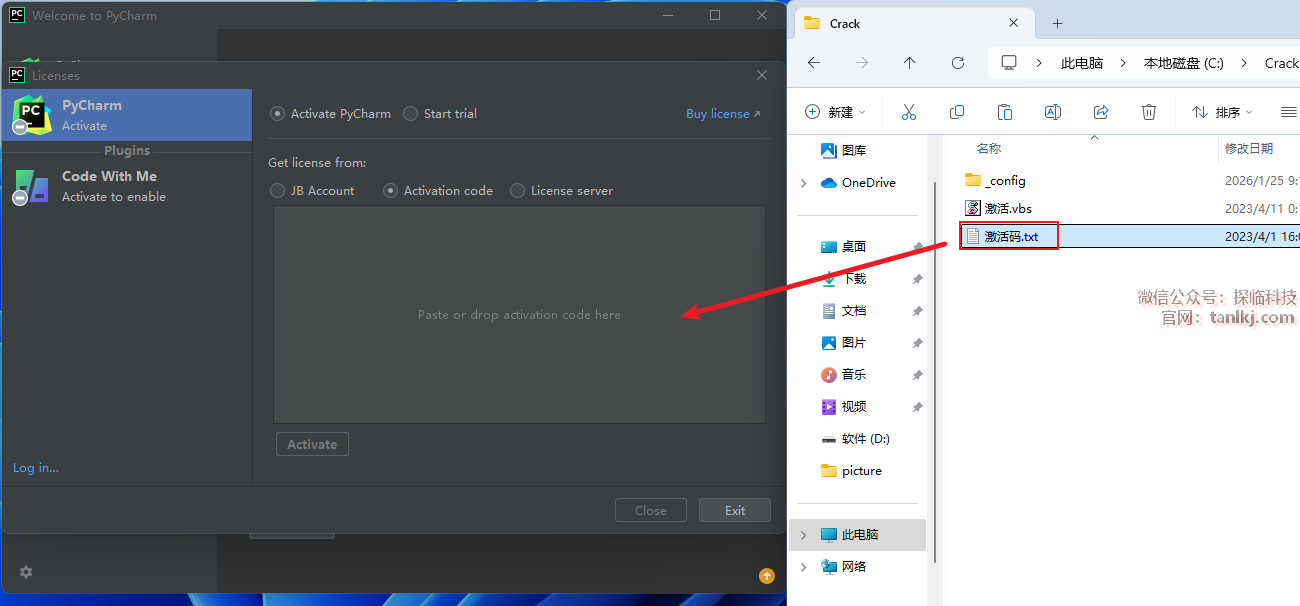Select the Start trial radio button

click(x=410, y=114)
